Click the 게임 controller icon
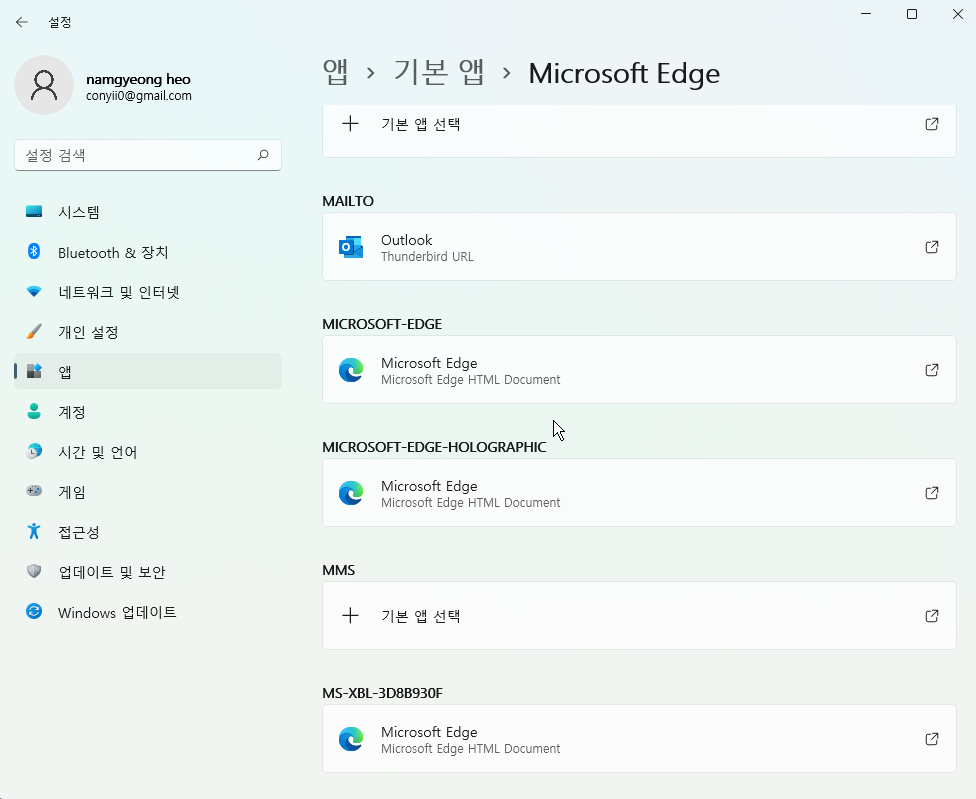This screenshot has height=799, width=976. click(x=34, y=491)
